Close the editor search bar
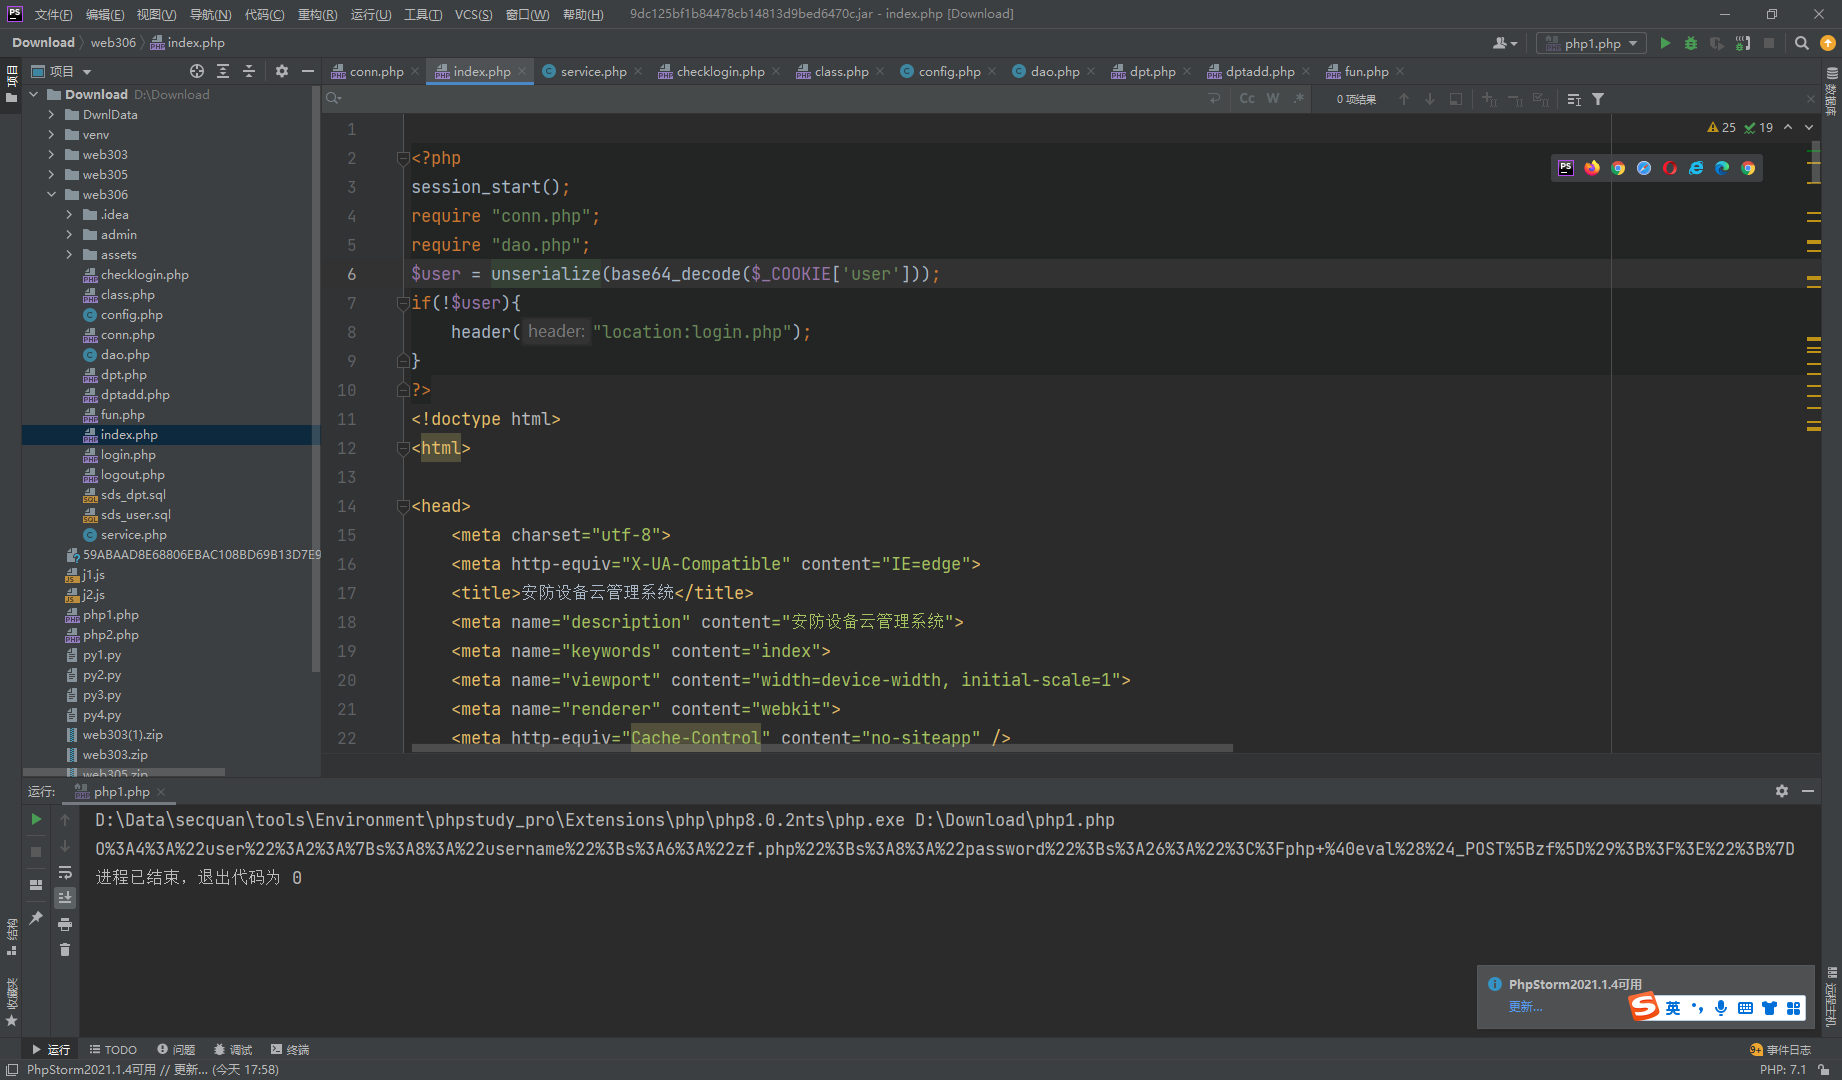The height and width of the screenshot is (1080, 1842). point(1810,99)
